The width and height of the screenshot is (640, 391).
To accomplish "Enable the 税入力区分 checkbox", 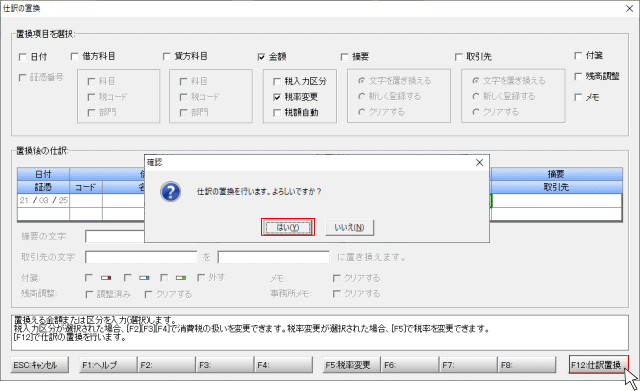I will point(277,82).
